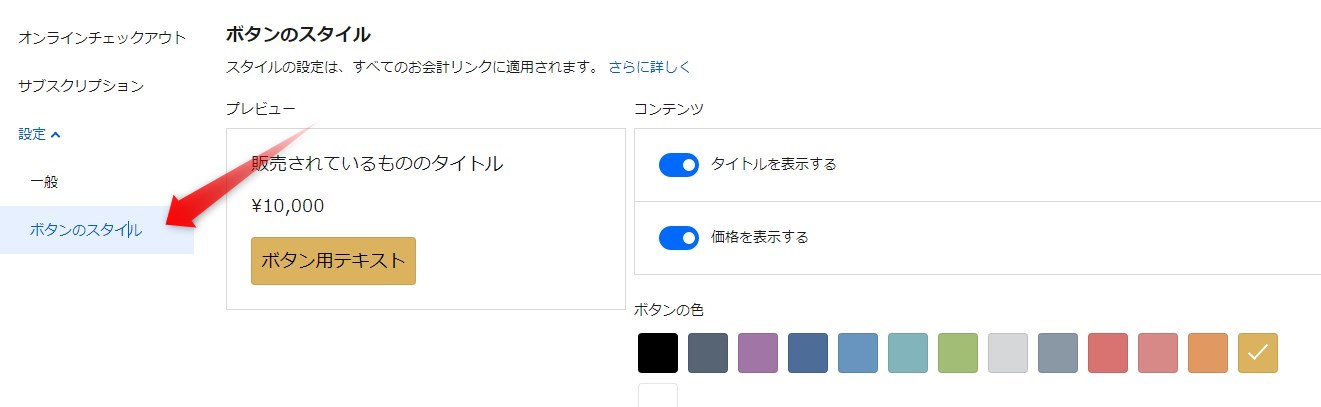This screenshot has width=1321, height=407.
Task: Choose the purple button color swatch
Action: (758, 353)
